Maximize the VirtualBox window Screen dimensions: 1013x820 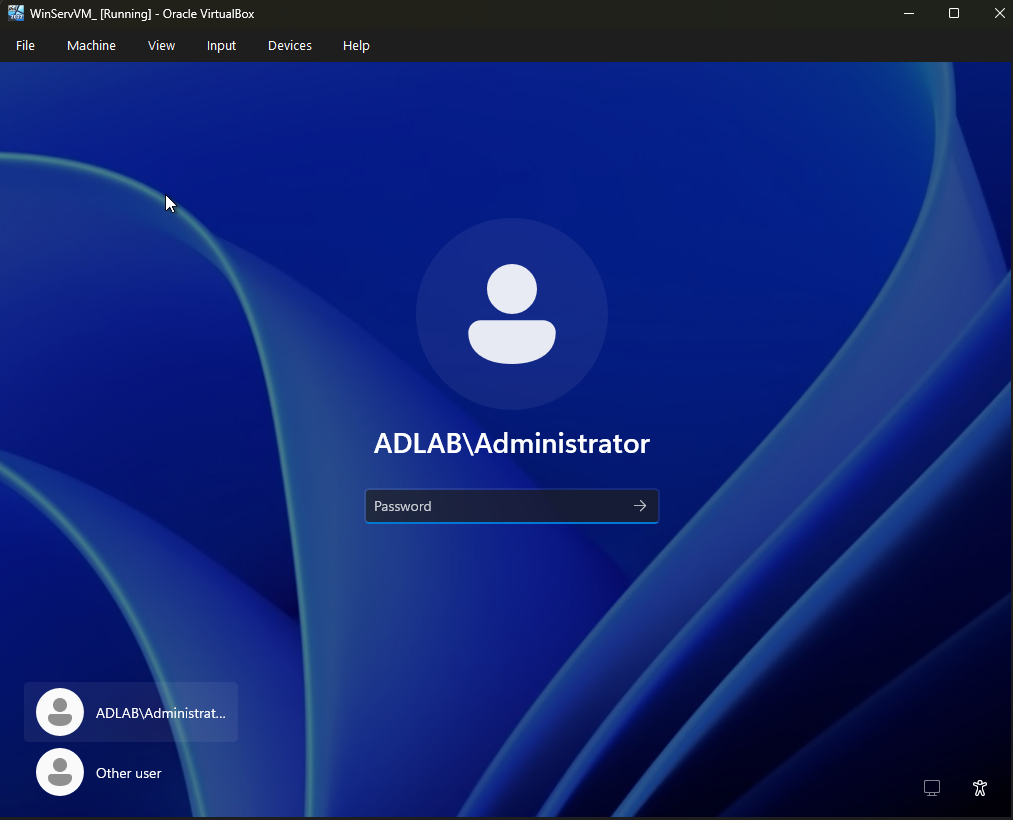954,14
